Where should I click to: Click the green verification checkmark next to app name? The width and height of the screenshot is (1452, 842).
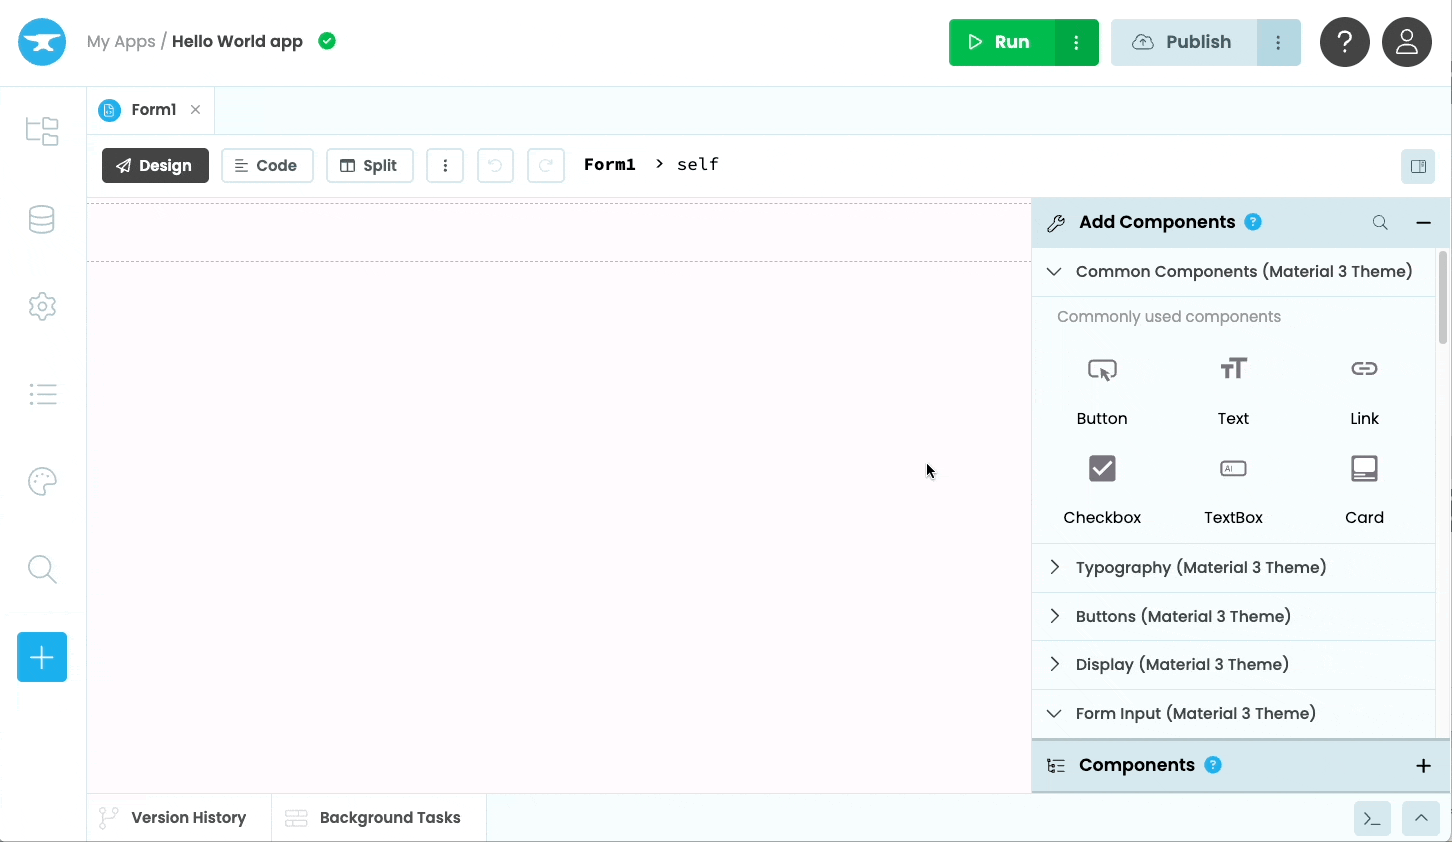tap(326, 41)
